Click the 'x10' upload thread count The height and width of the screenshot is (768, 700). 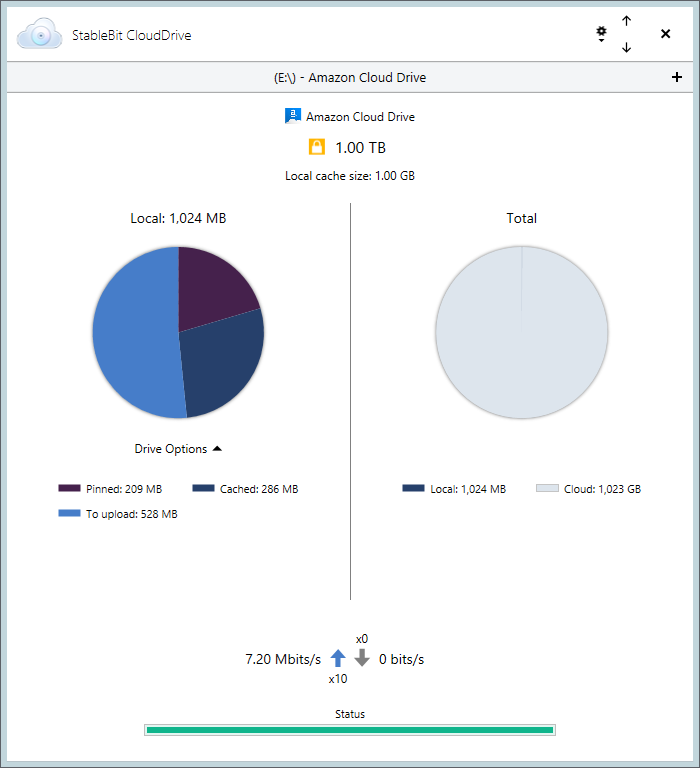(338, 679)
